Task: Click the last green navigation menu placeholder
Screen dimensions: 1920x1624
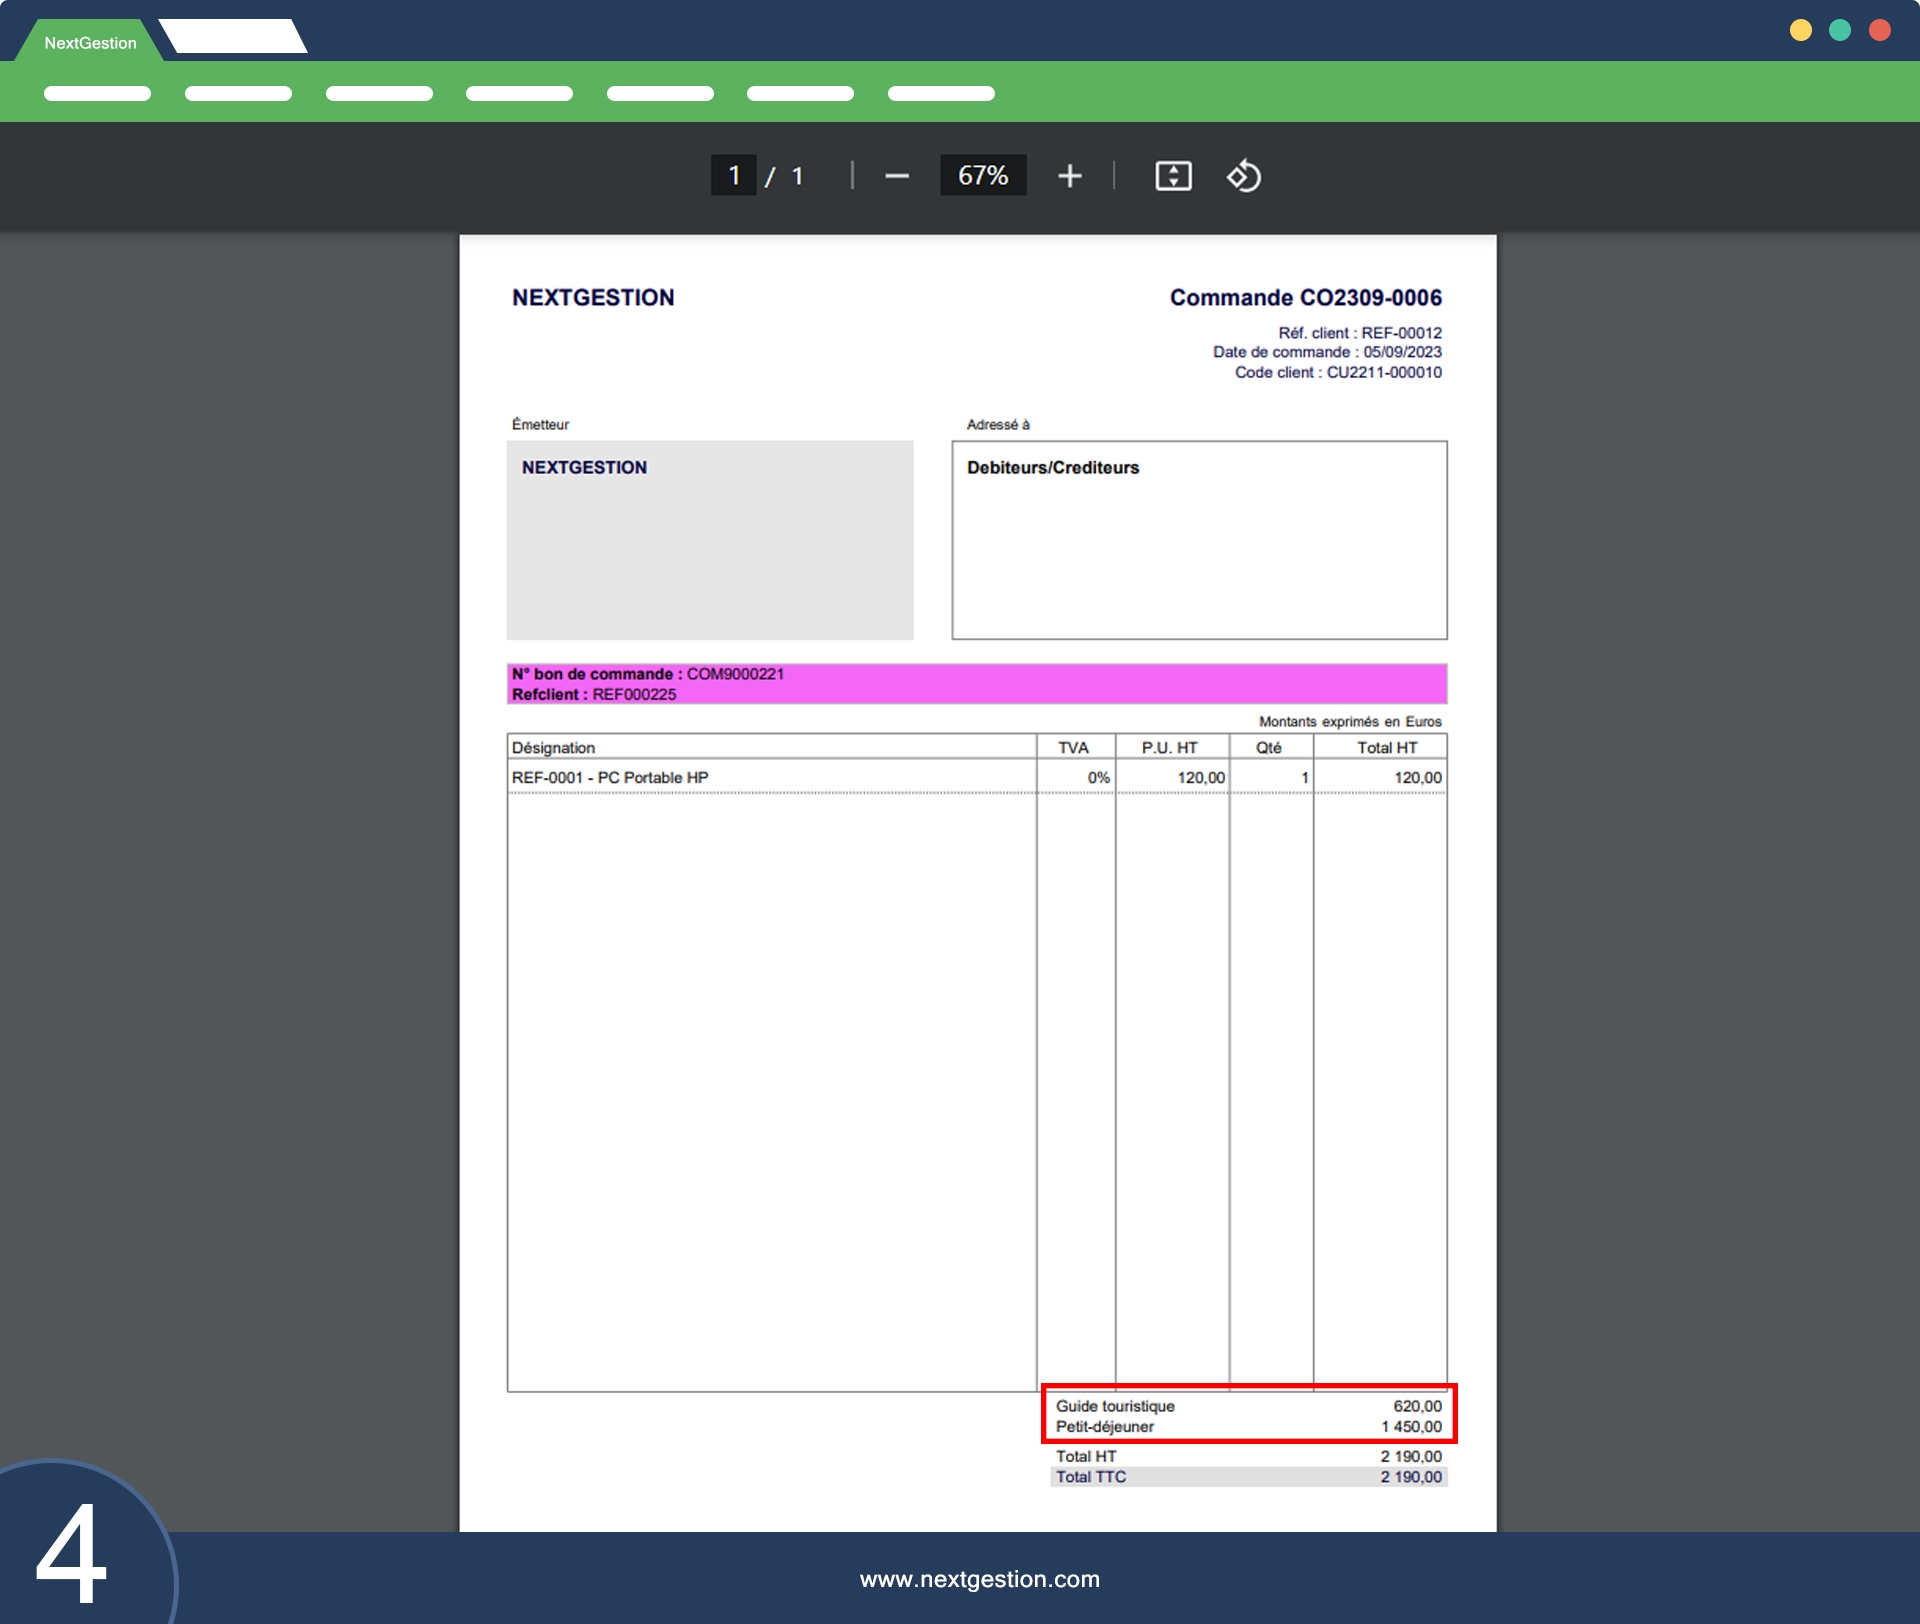Action: pyautogui.click(x=941, y=94)
